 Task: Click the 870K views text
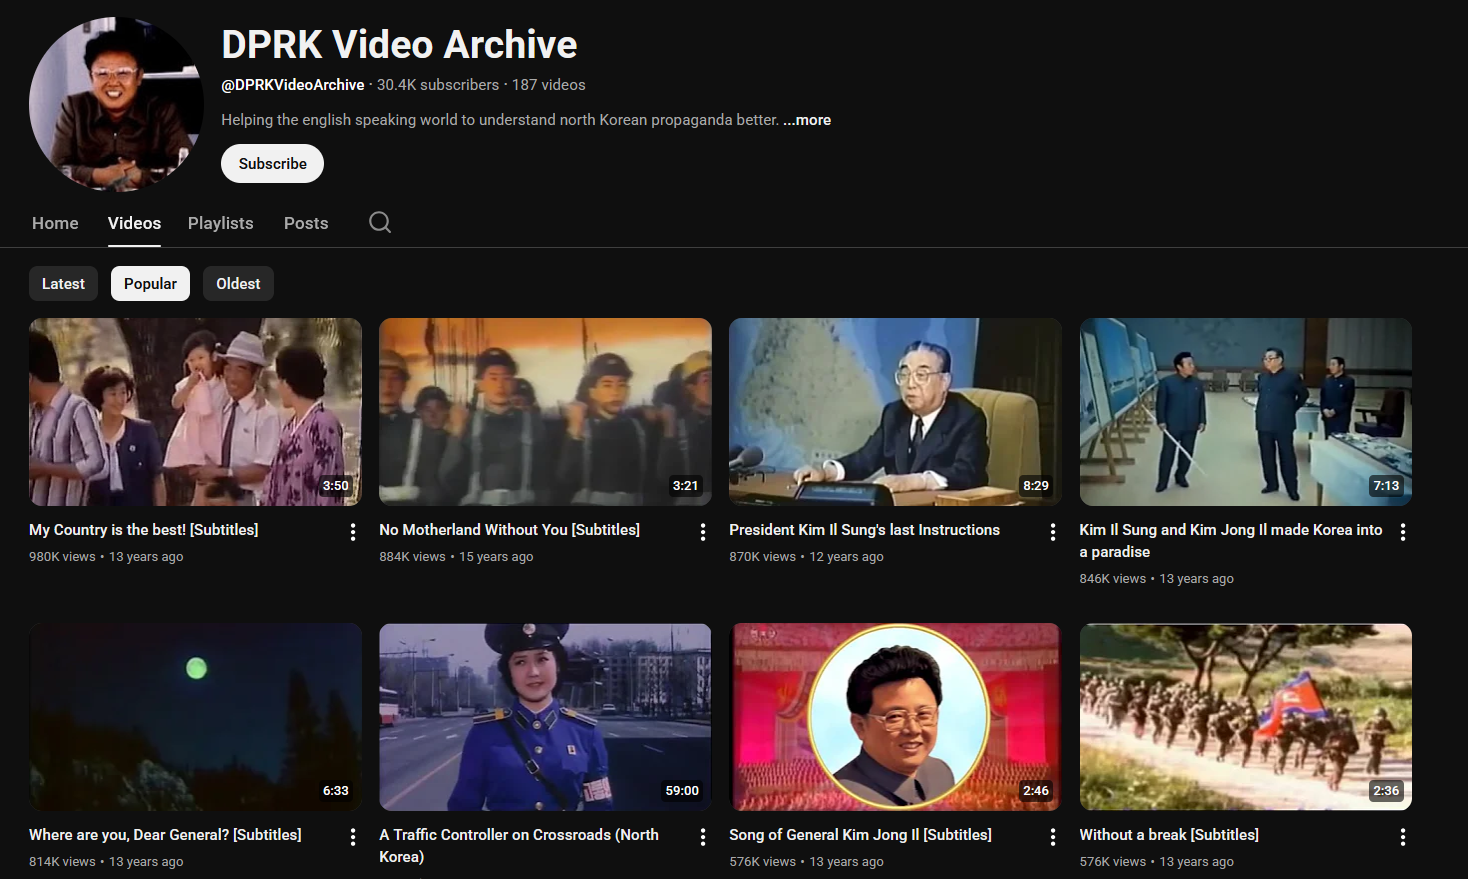coord(762,557)
